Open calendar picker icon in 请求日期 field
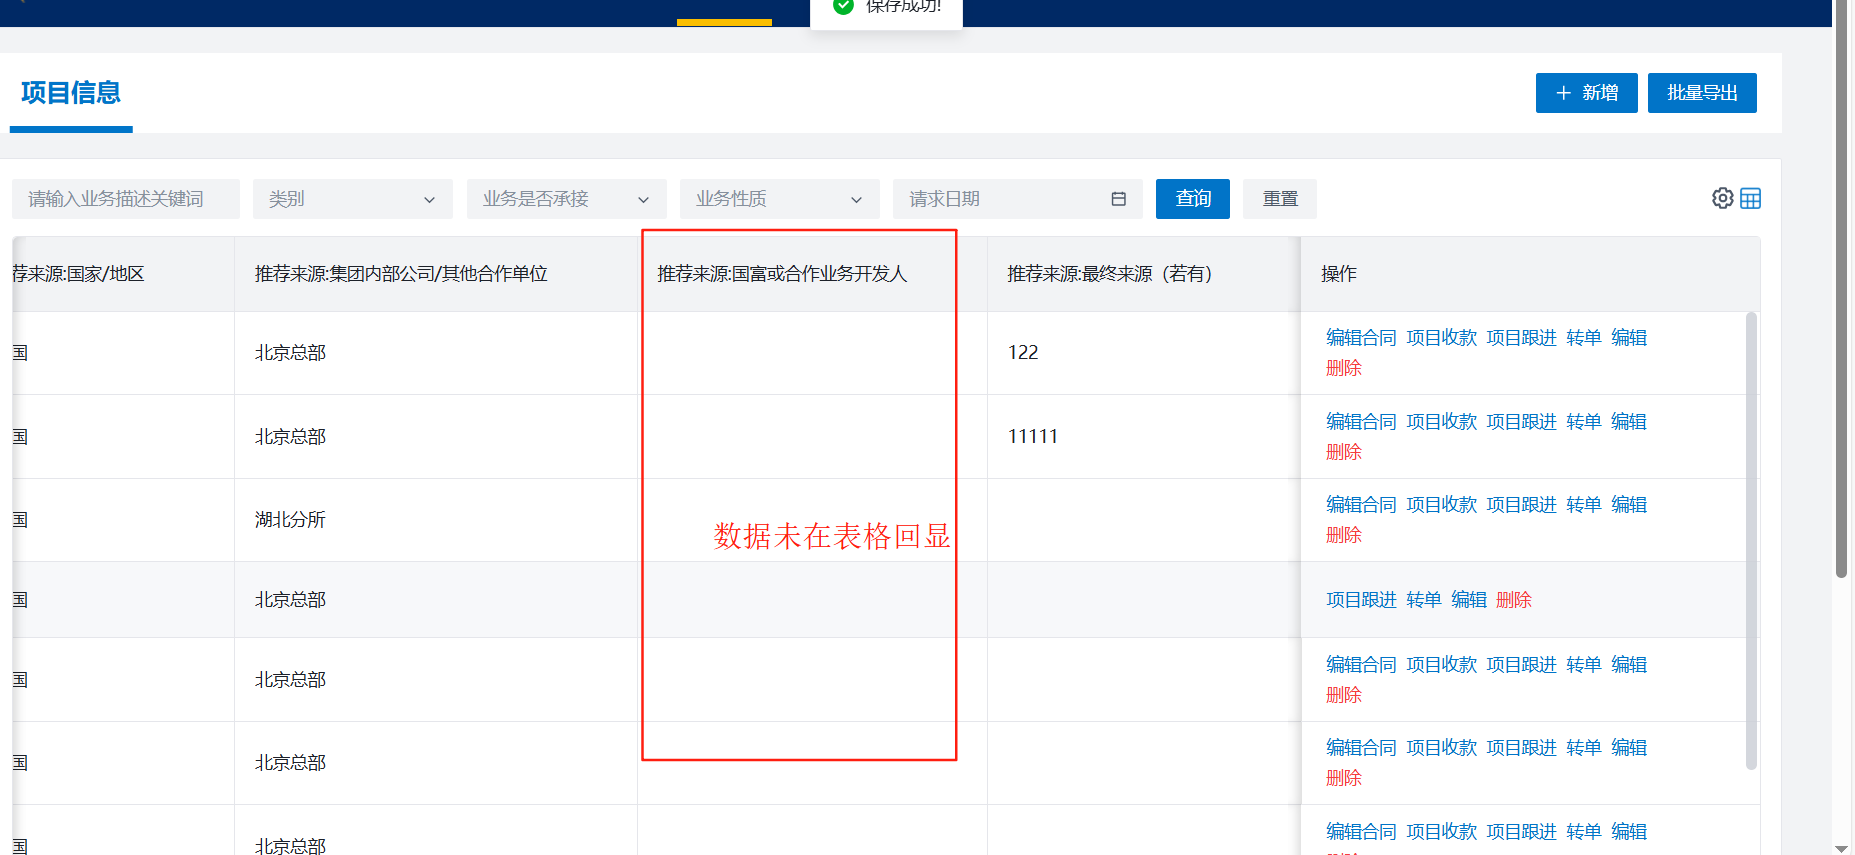The image size is (1855, 855). (x=1118, y=199)
